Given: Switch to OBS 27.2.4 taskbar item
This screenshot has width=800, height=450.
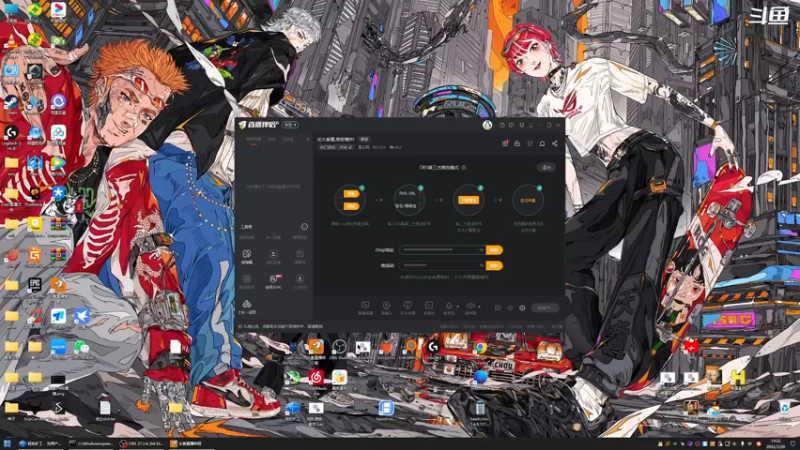Looking at the screenshot, I should pos(142,443).
